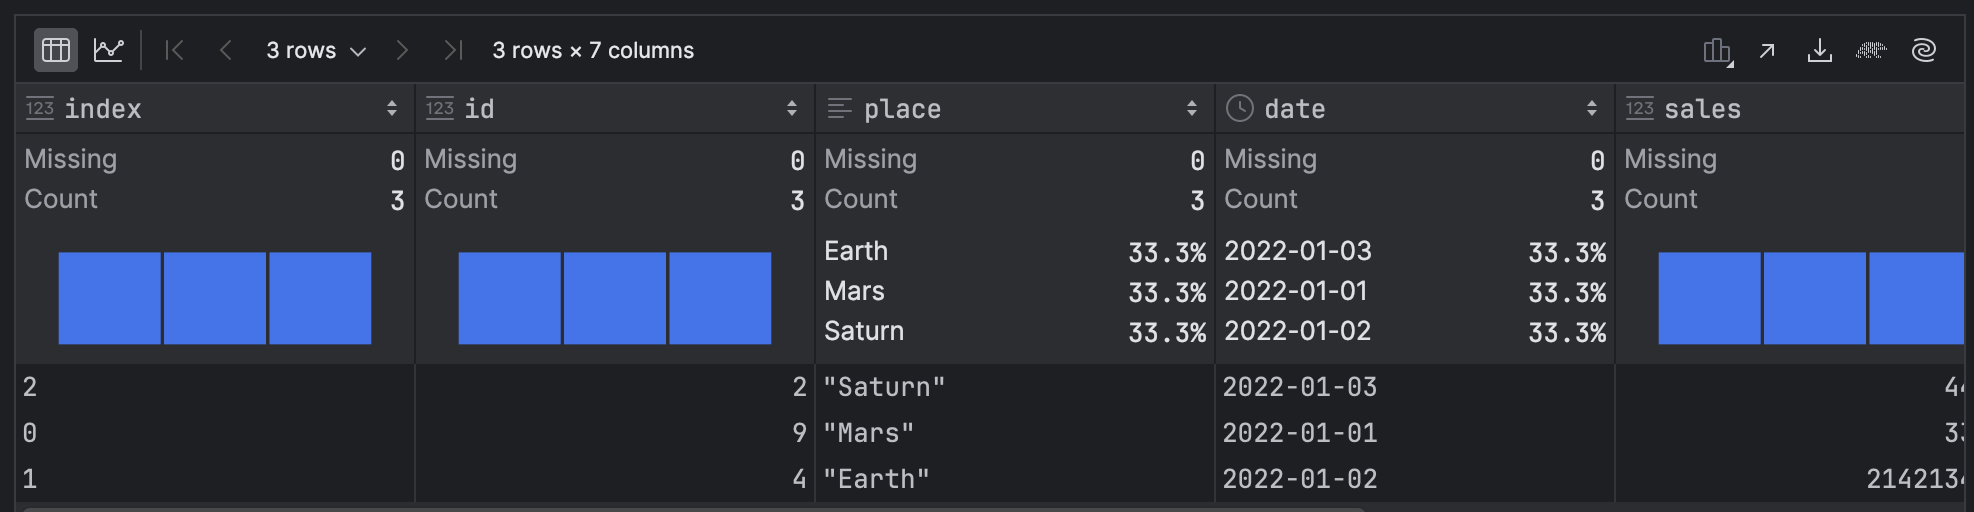The width and height of the screenshot is (1974, 512).
Task: Open the column statistics options icon
Action: 1717,51
